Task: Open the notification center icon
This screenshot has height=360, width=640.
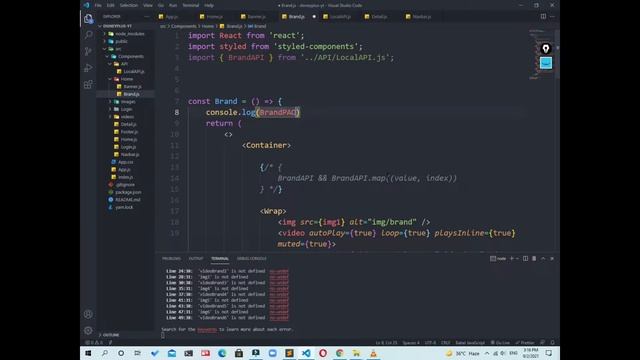Action: pyautogui.click(x=549, y=353)
